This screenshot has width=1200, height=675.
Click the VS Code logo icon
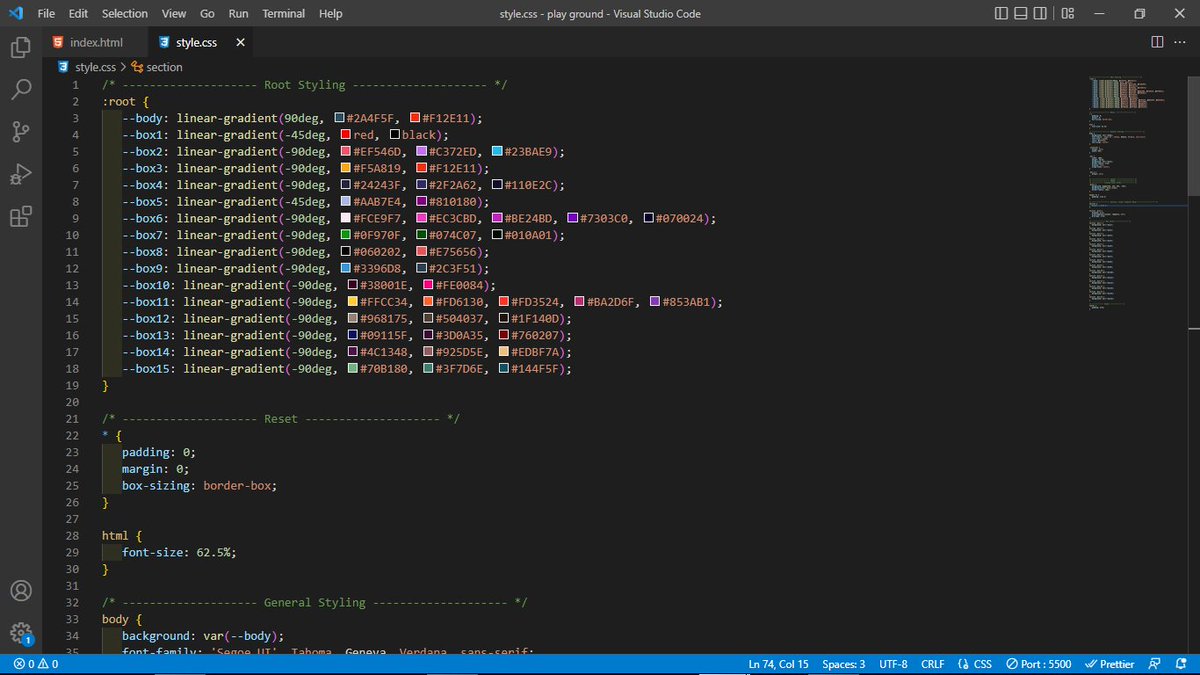pos(15,13)
